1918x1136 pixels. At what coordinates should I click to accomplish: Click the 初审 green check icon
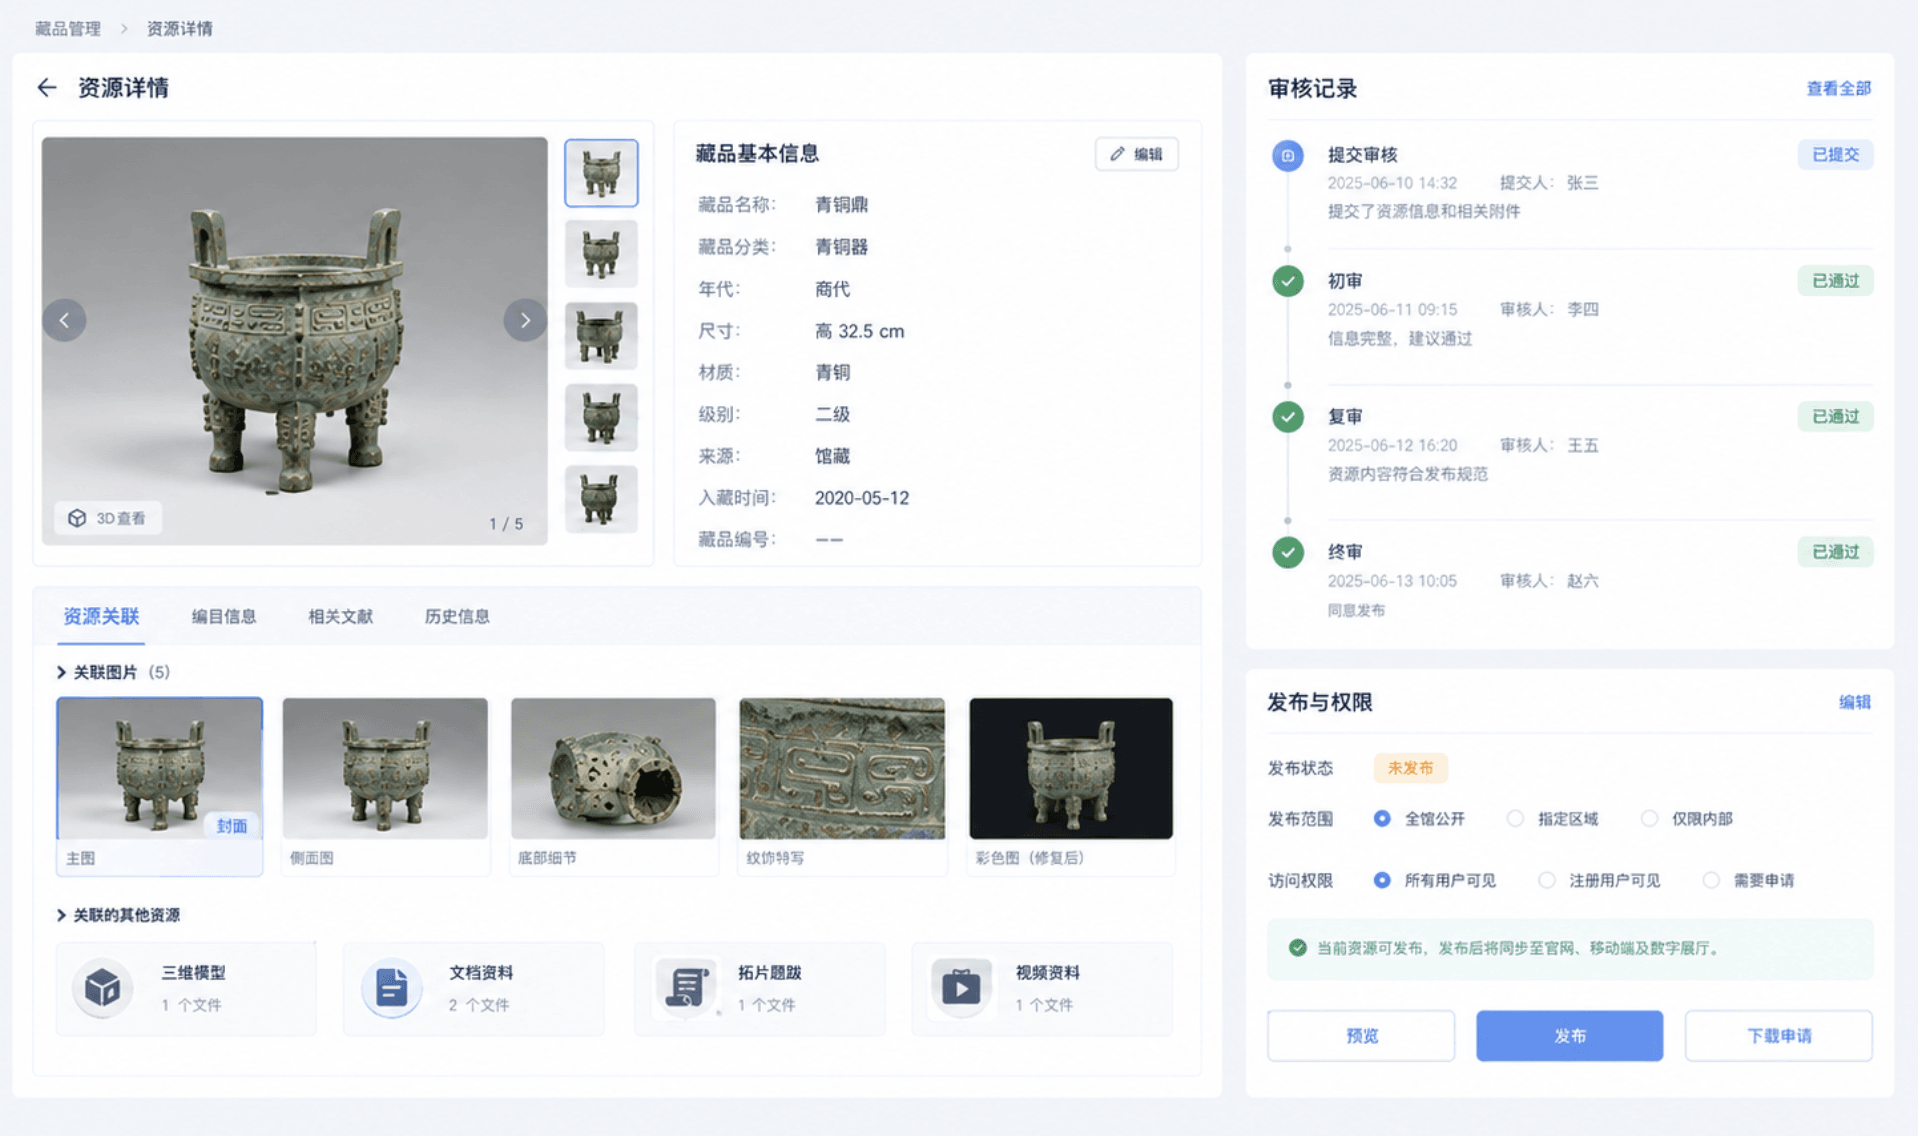(x=1287, y=281)
